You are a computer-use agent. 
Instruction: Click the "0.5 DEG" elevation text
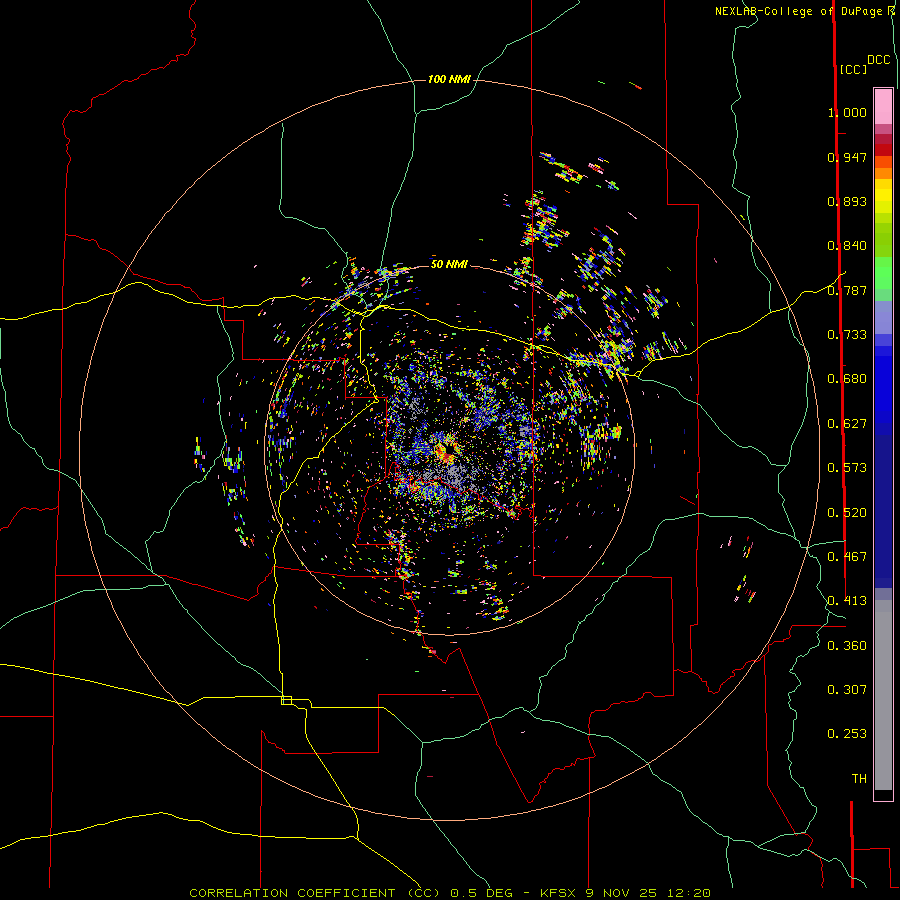pyautogui.click(x=483, y=893)
